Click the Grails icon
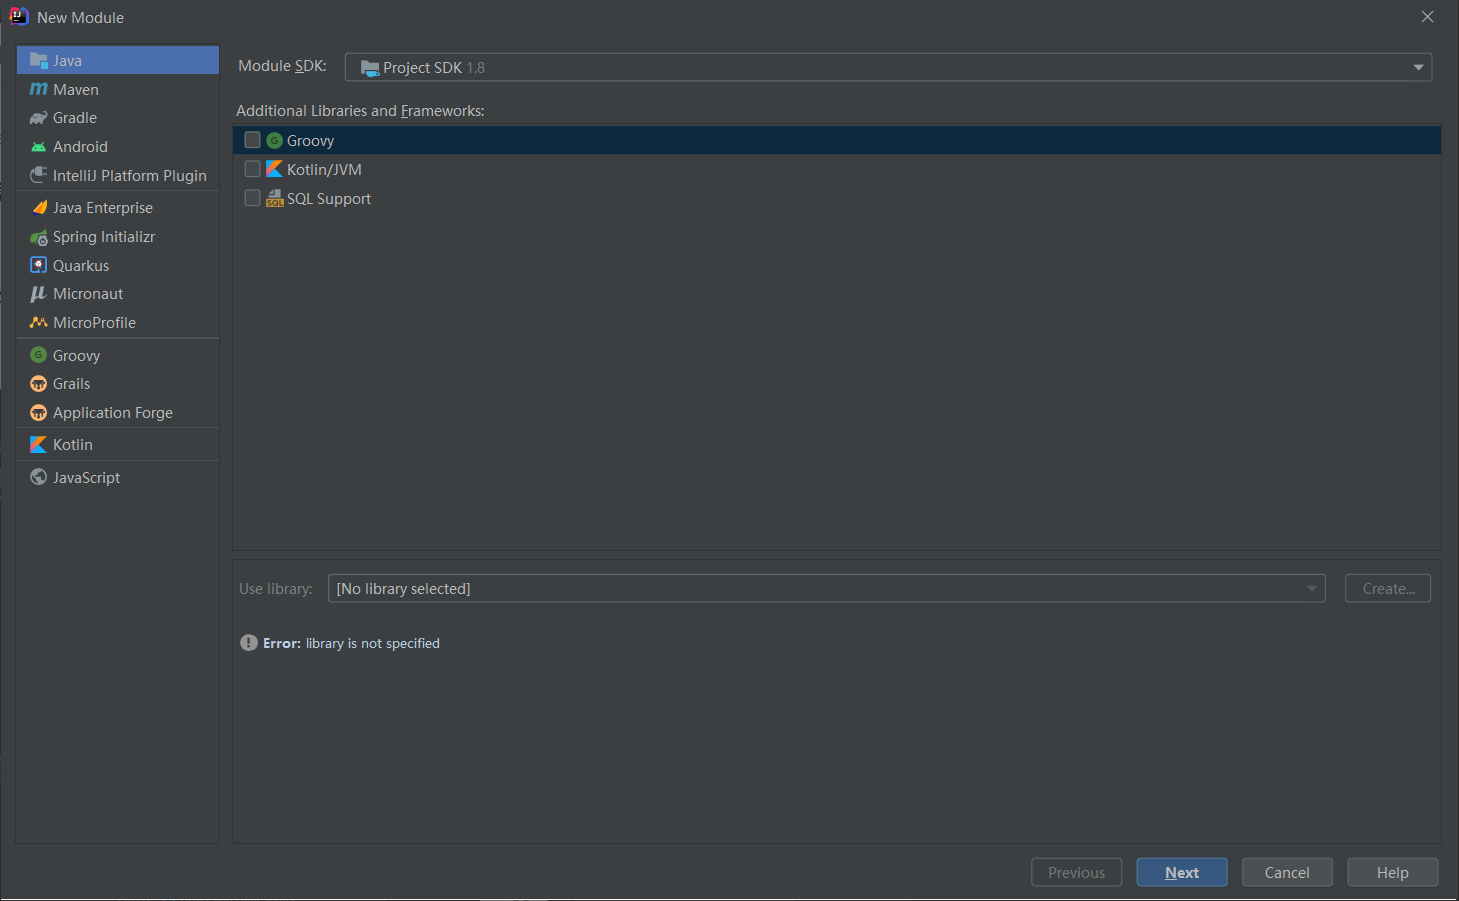Image resolution: width=1459 pixels, height=901 pixels. point(39,384)
